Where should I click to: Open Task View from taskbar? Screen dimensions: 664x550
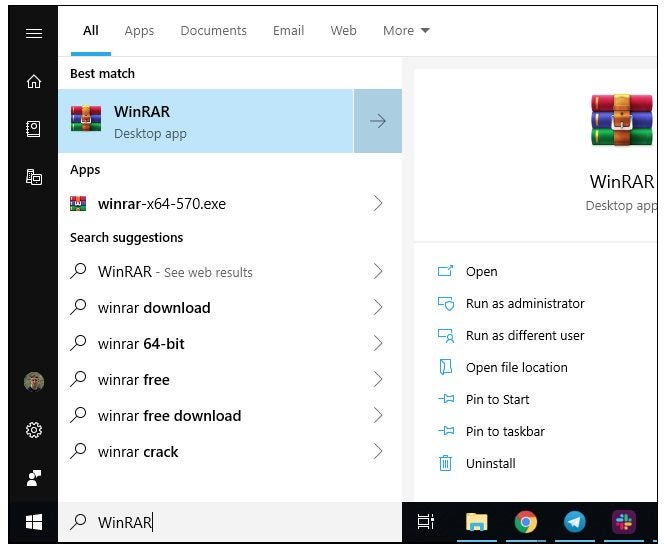pyautogui.click(x=426, y=521)
